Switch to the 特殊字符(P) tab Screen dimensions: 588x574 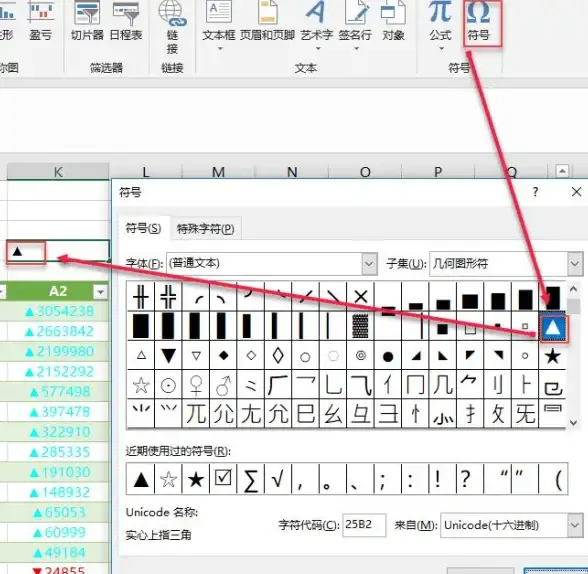pos(206,228)
